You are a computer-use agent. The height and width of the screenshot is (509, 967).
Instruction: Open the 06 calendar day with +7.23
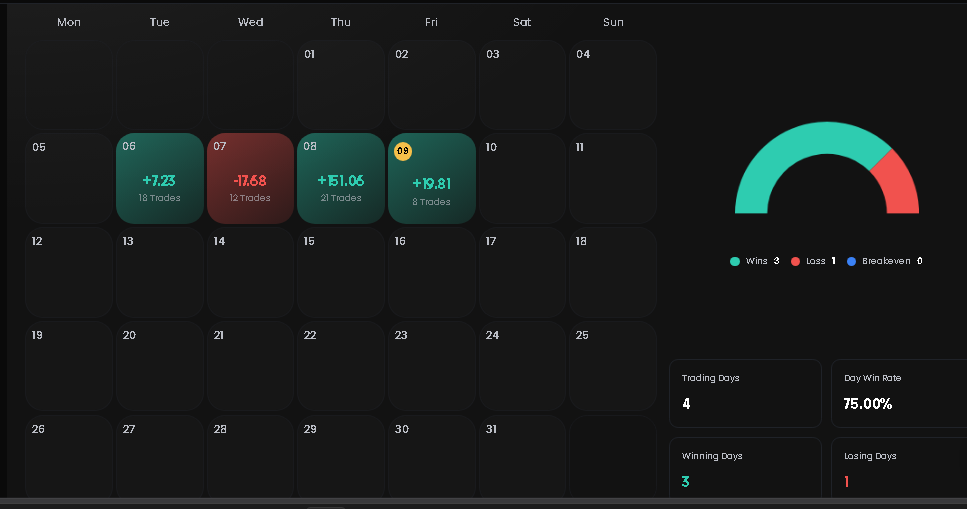pyautogui.click(x=160, y=178)
